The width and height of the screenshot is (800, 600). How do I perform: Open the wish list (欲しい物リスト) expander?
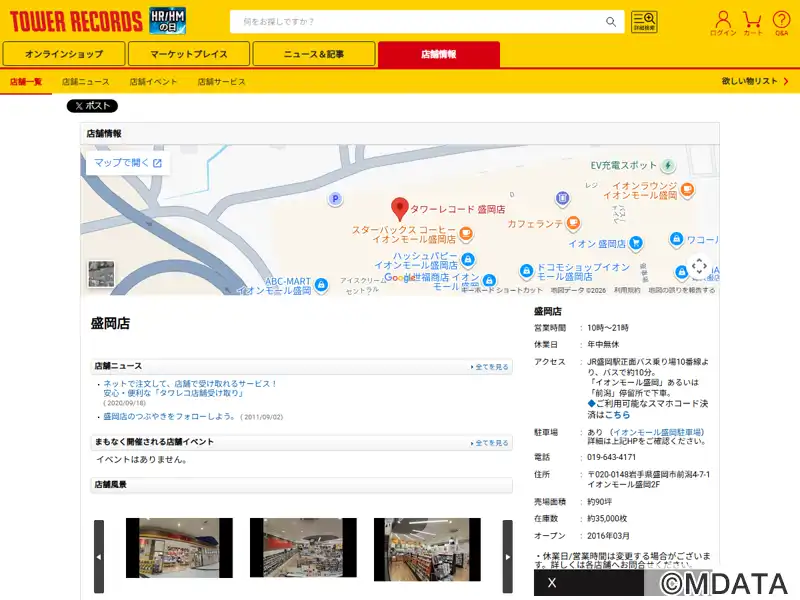(753, 81)
